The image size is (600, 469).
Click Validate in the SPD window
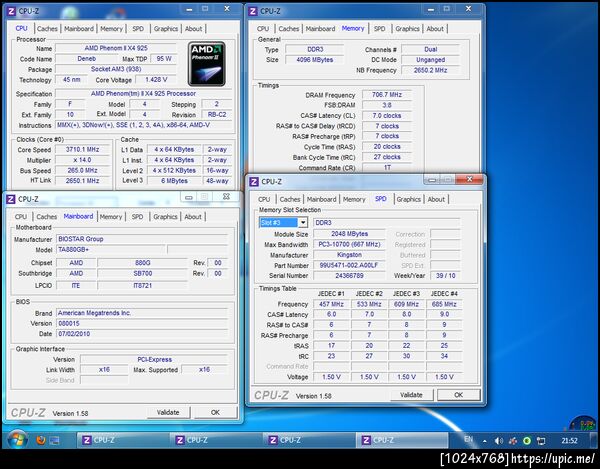click(411, 395)
